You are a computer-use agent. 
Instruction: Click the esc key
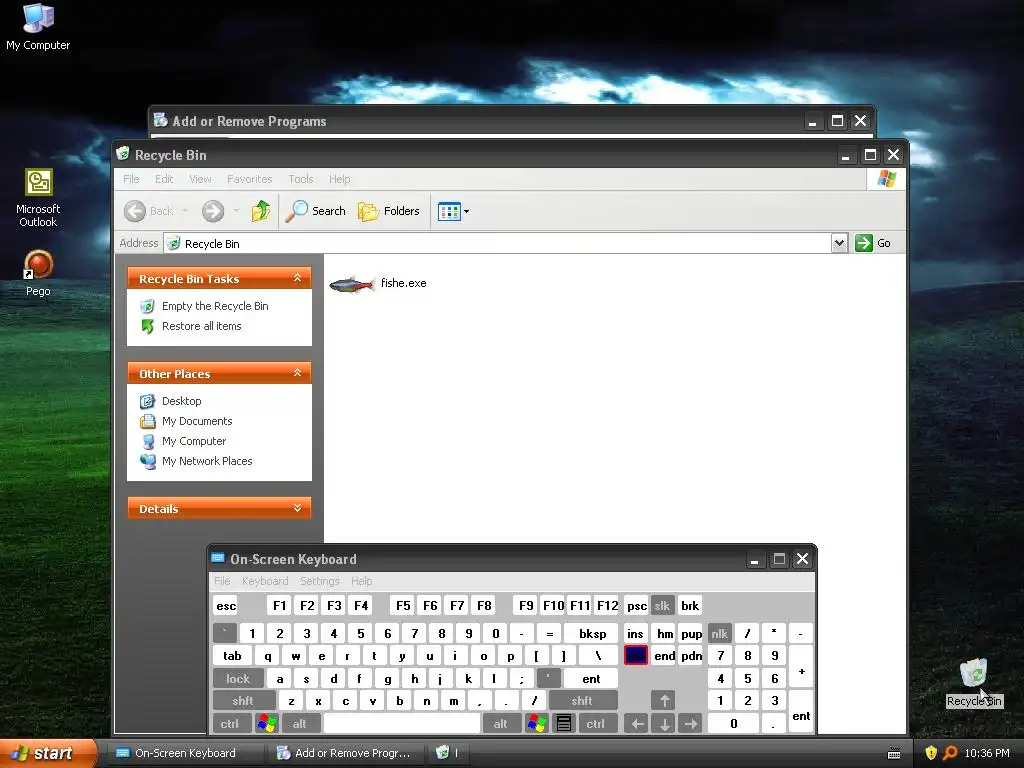click(226, 605)
